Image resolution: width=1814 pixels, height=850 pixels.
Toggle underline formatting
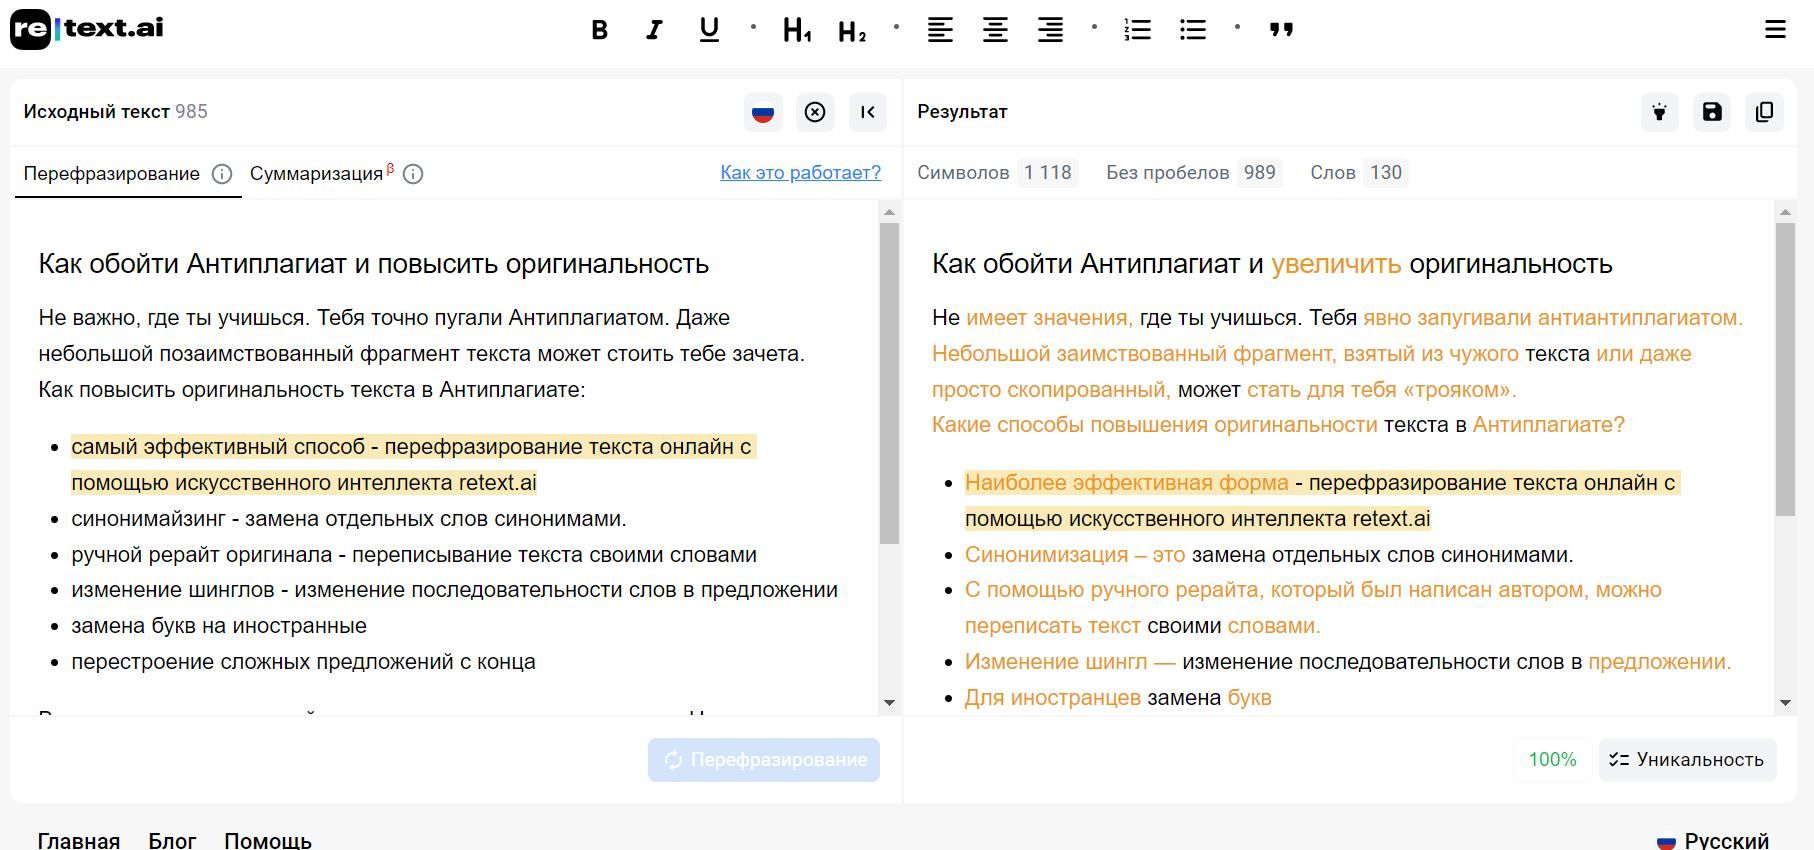point(709,30)
